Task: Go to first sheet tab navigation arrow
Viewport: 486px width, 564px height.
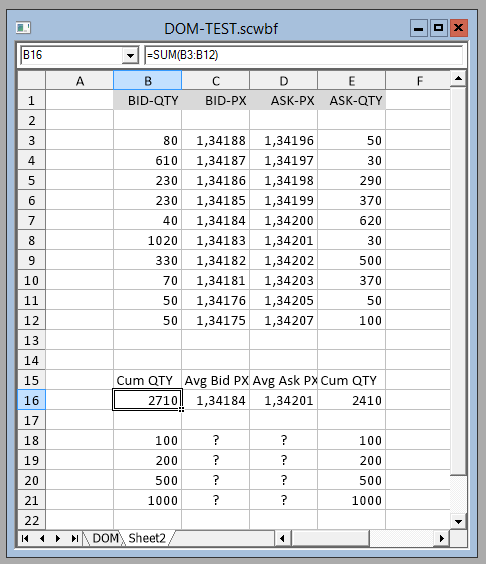Action: click(25, 538)
